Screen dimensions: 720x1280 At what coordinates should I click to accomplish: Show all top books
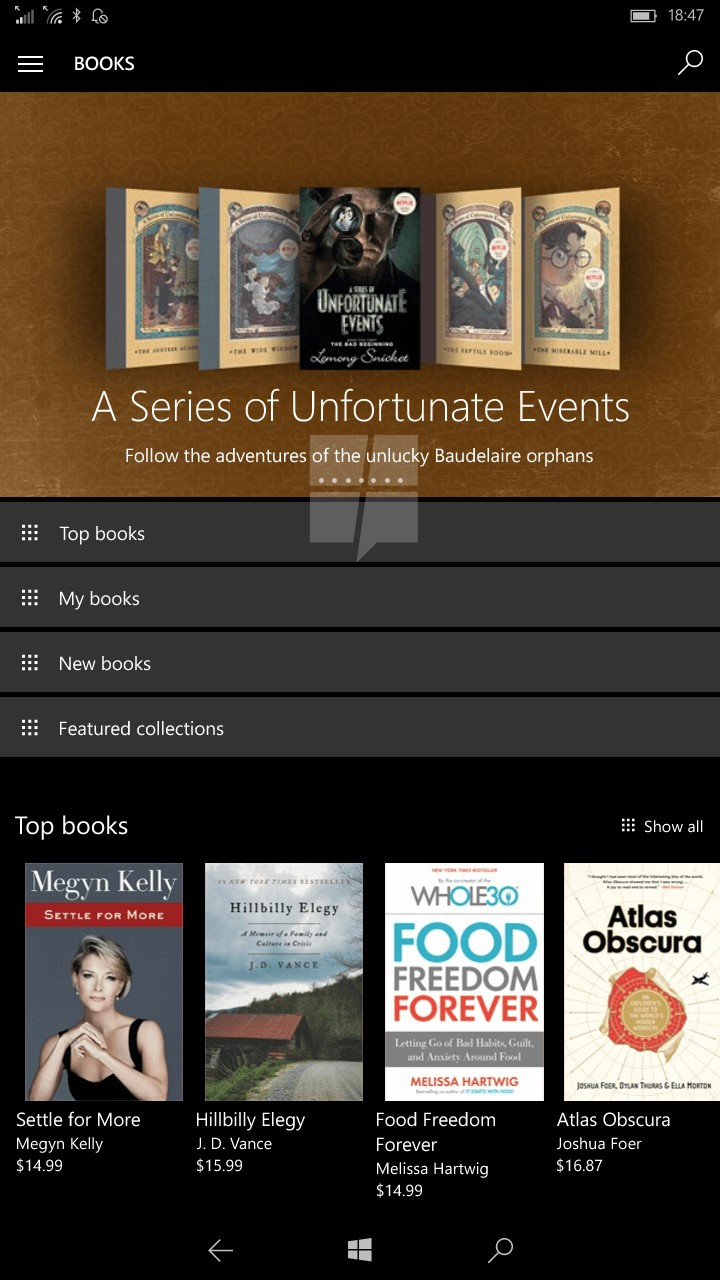(662, 826)
